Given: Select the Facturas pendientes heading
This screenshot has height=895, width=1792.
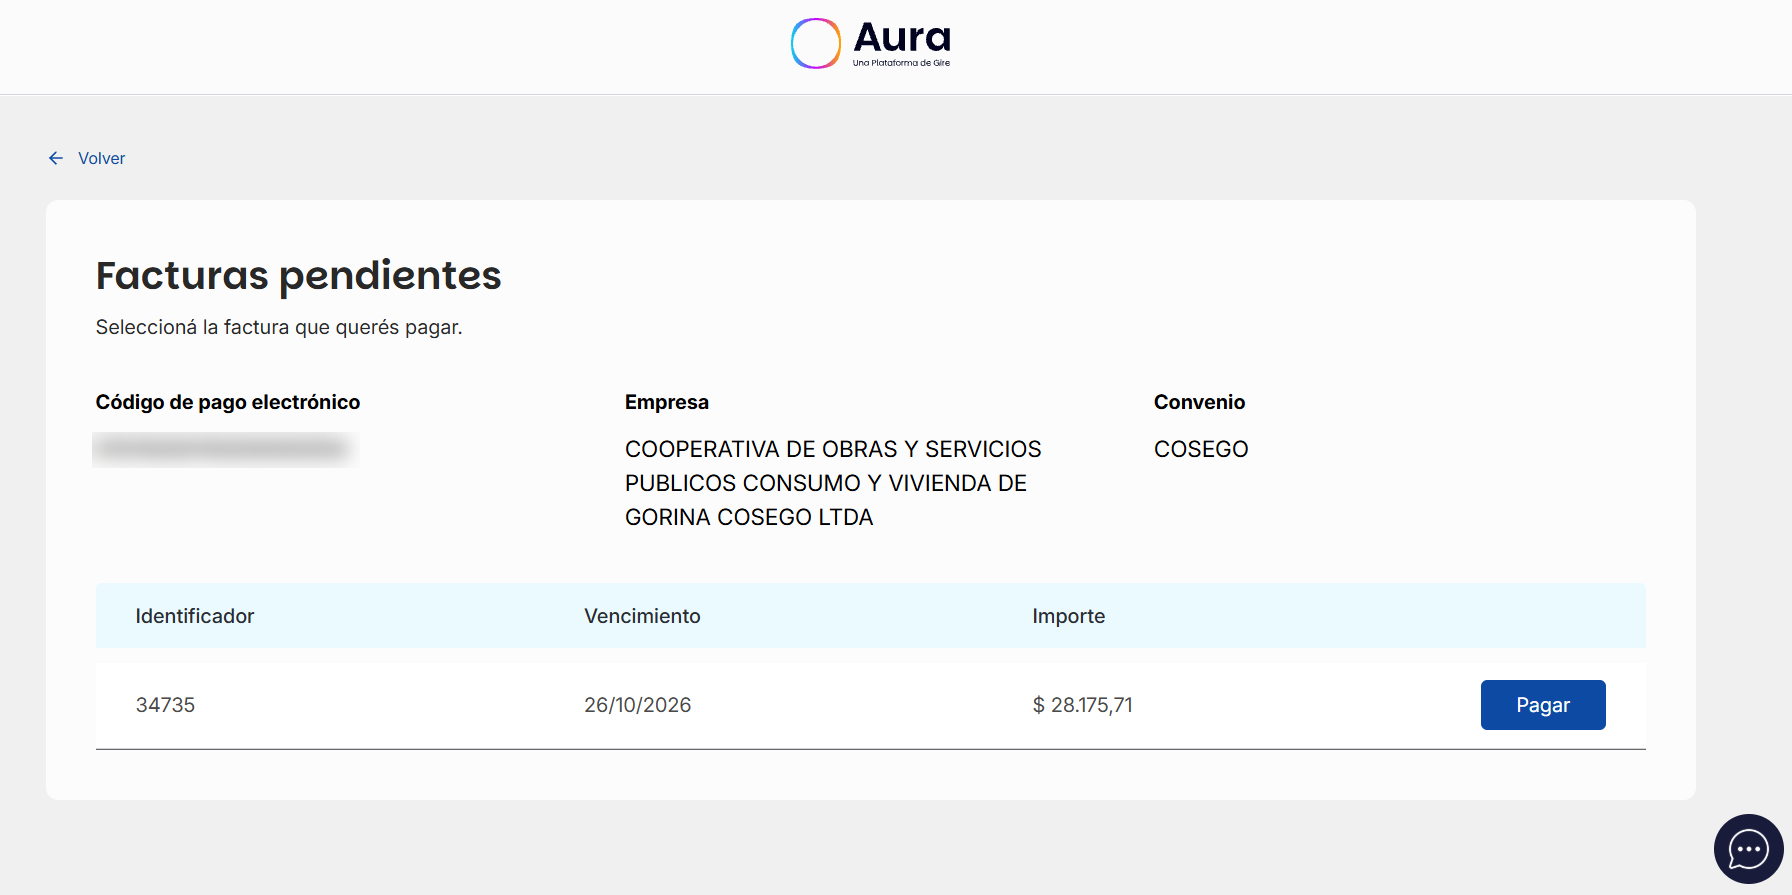Looking at the screenshot, I should (x=298, y=275).
